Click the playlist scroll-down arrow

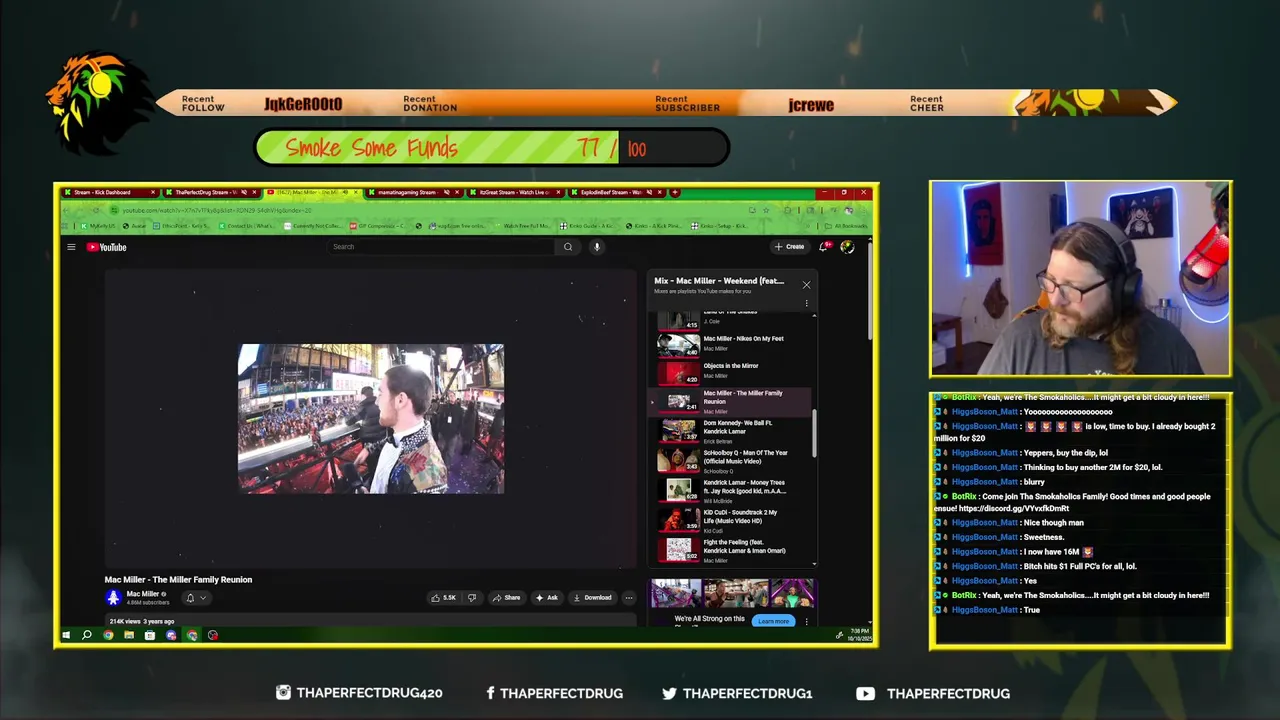tap(814, 563)
